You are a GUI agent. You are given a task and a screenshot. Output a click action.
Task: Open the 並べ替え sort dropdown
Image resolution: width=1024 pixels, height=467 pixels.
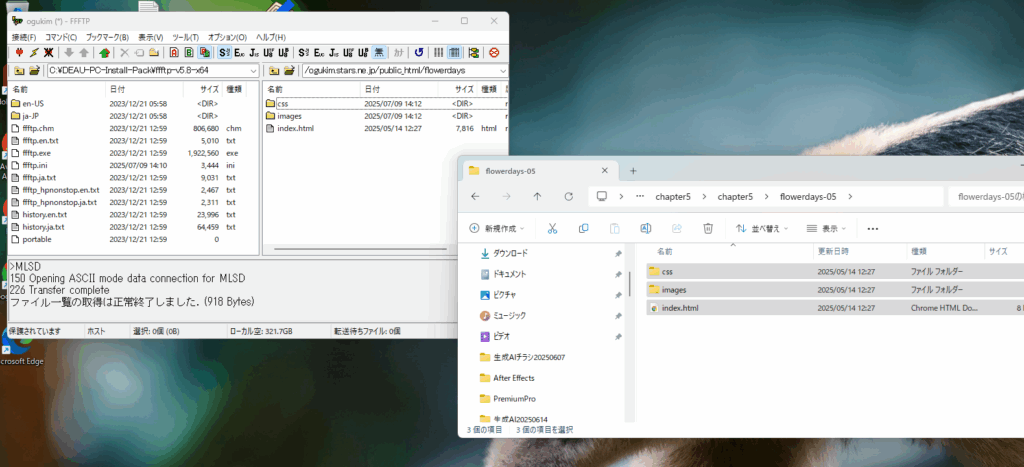762,228
